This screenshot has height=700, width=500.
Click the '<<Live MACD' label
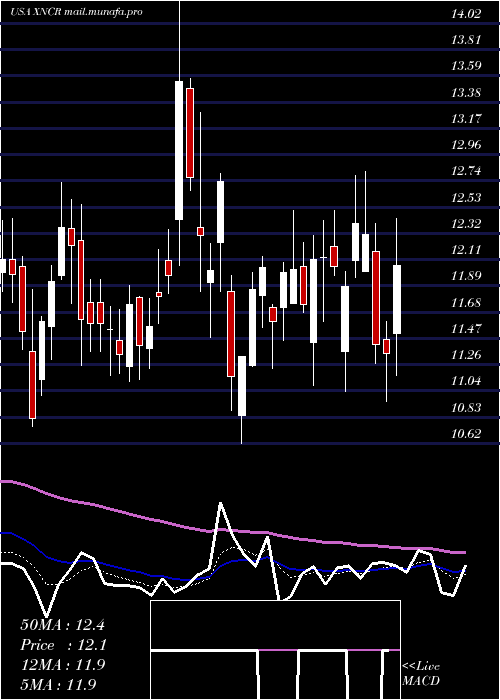[421, 673]
